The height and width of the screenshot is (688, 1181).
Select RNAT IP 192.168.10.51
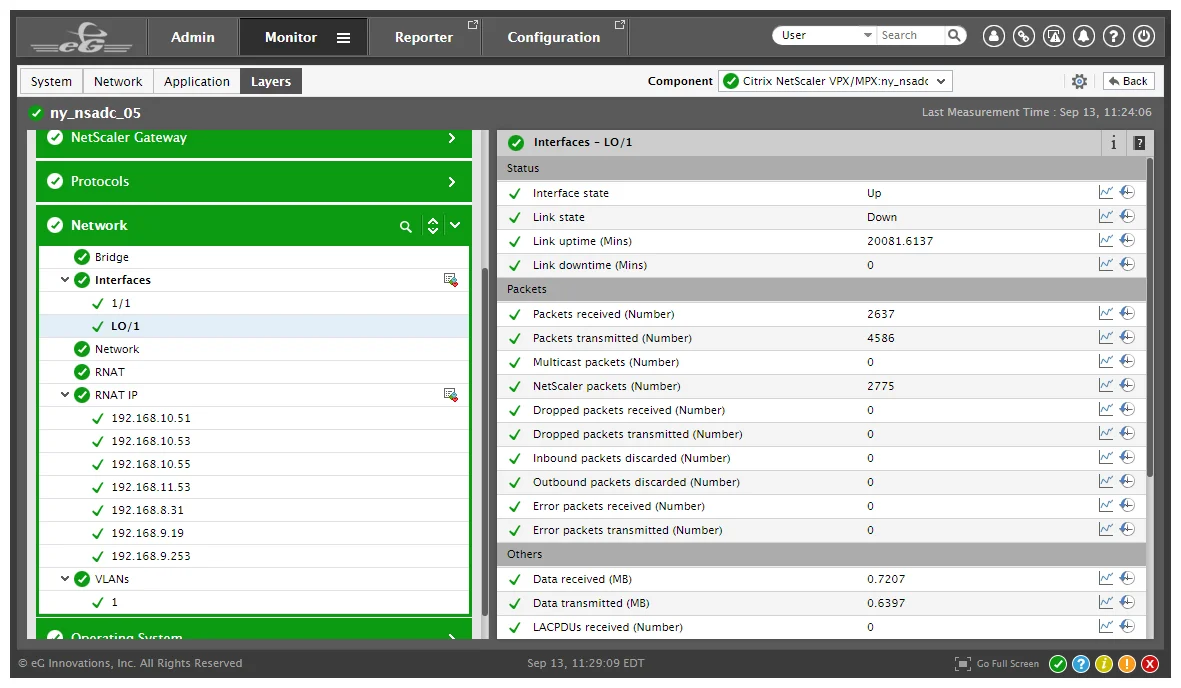click(151, 418)
